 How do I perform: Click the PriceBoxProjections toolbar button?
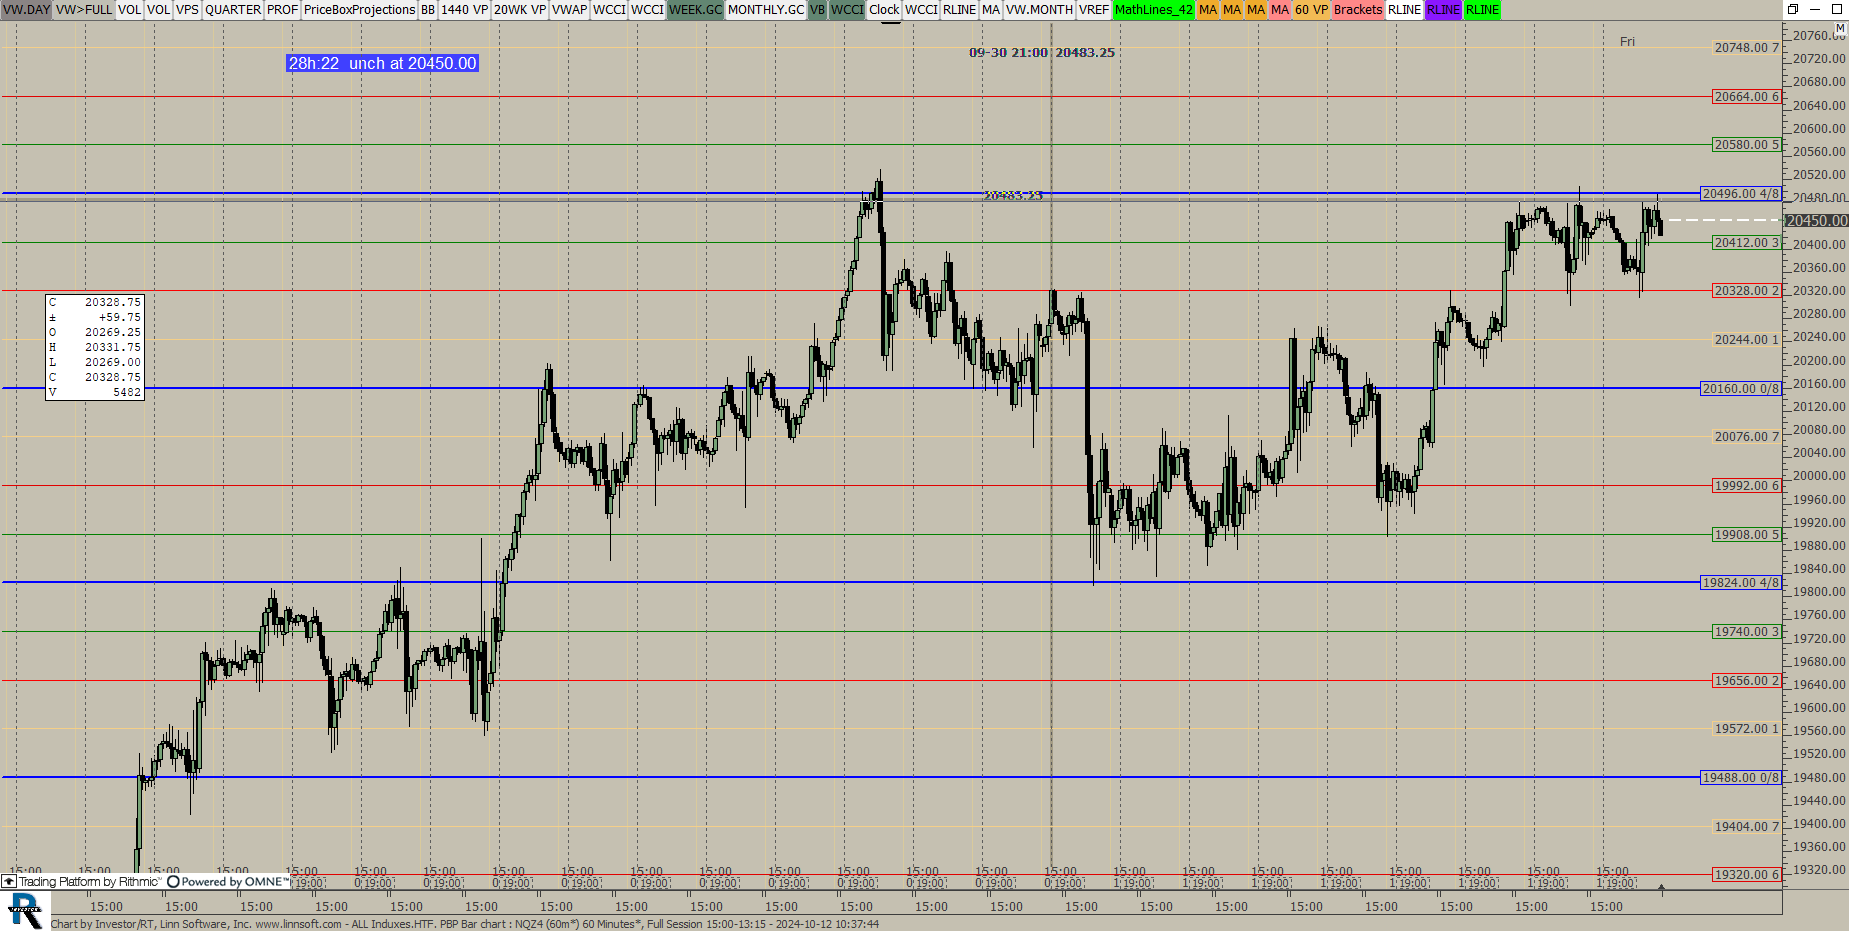359,10
